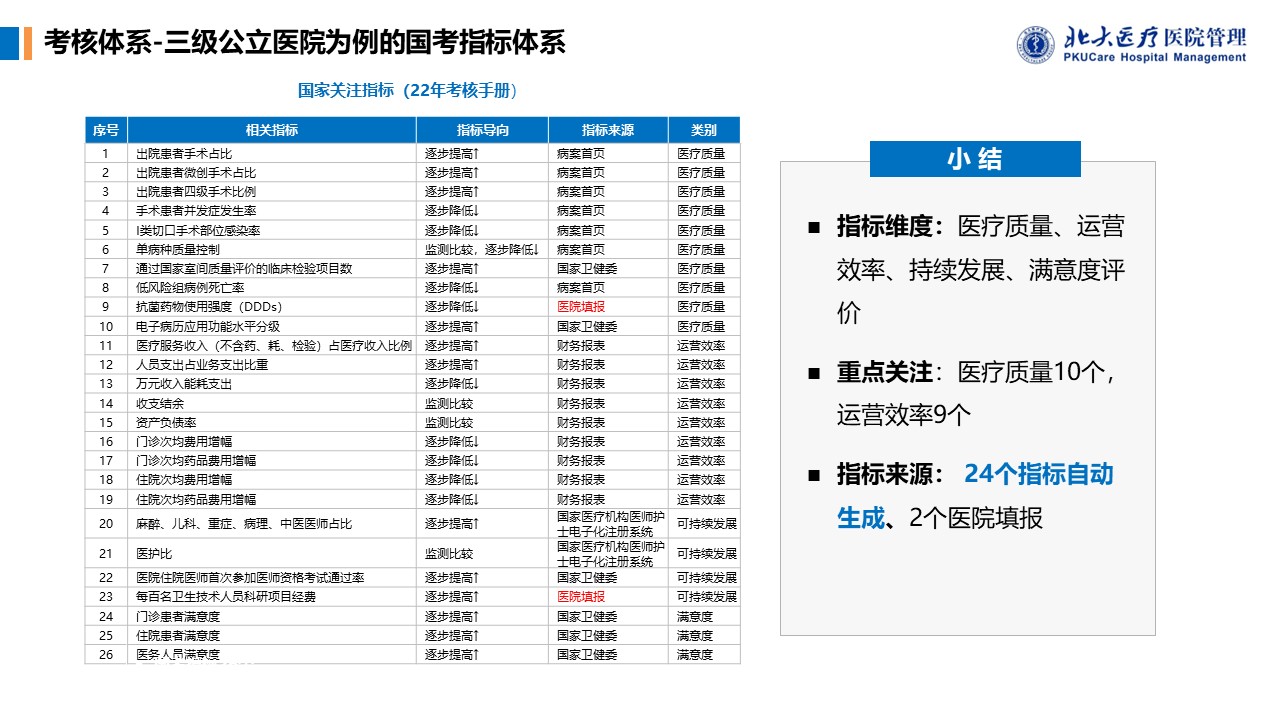Click the '北大医疗医院管理' logo text

pos(1155,38)
